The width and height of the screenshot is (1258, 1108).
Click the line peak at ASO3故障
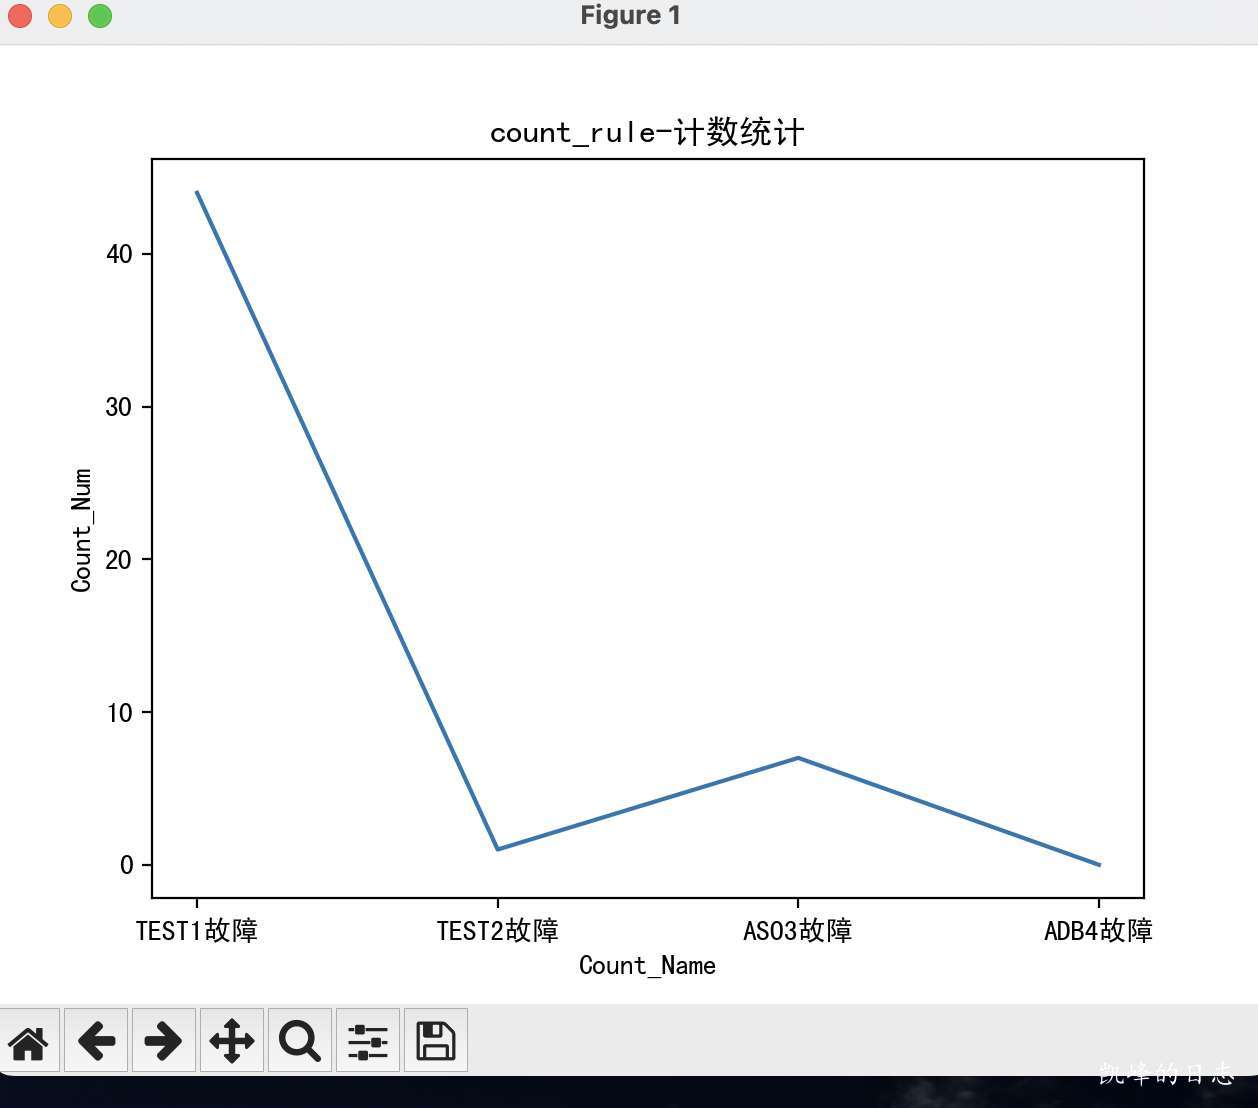798,758
